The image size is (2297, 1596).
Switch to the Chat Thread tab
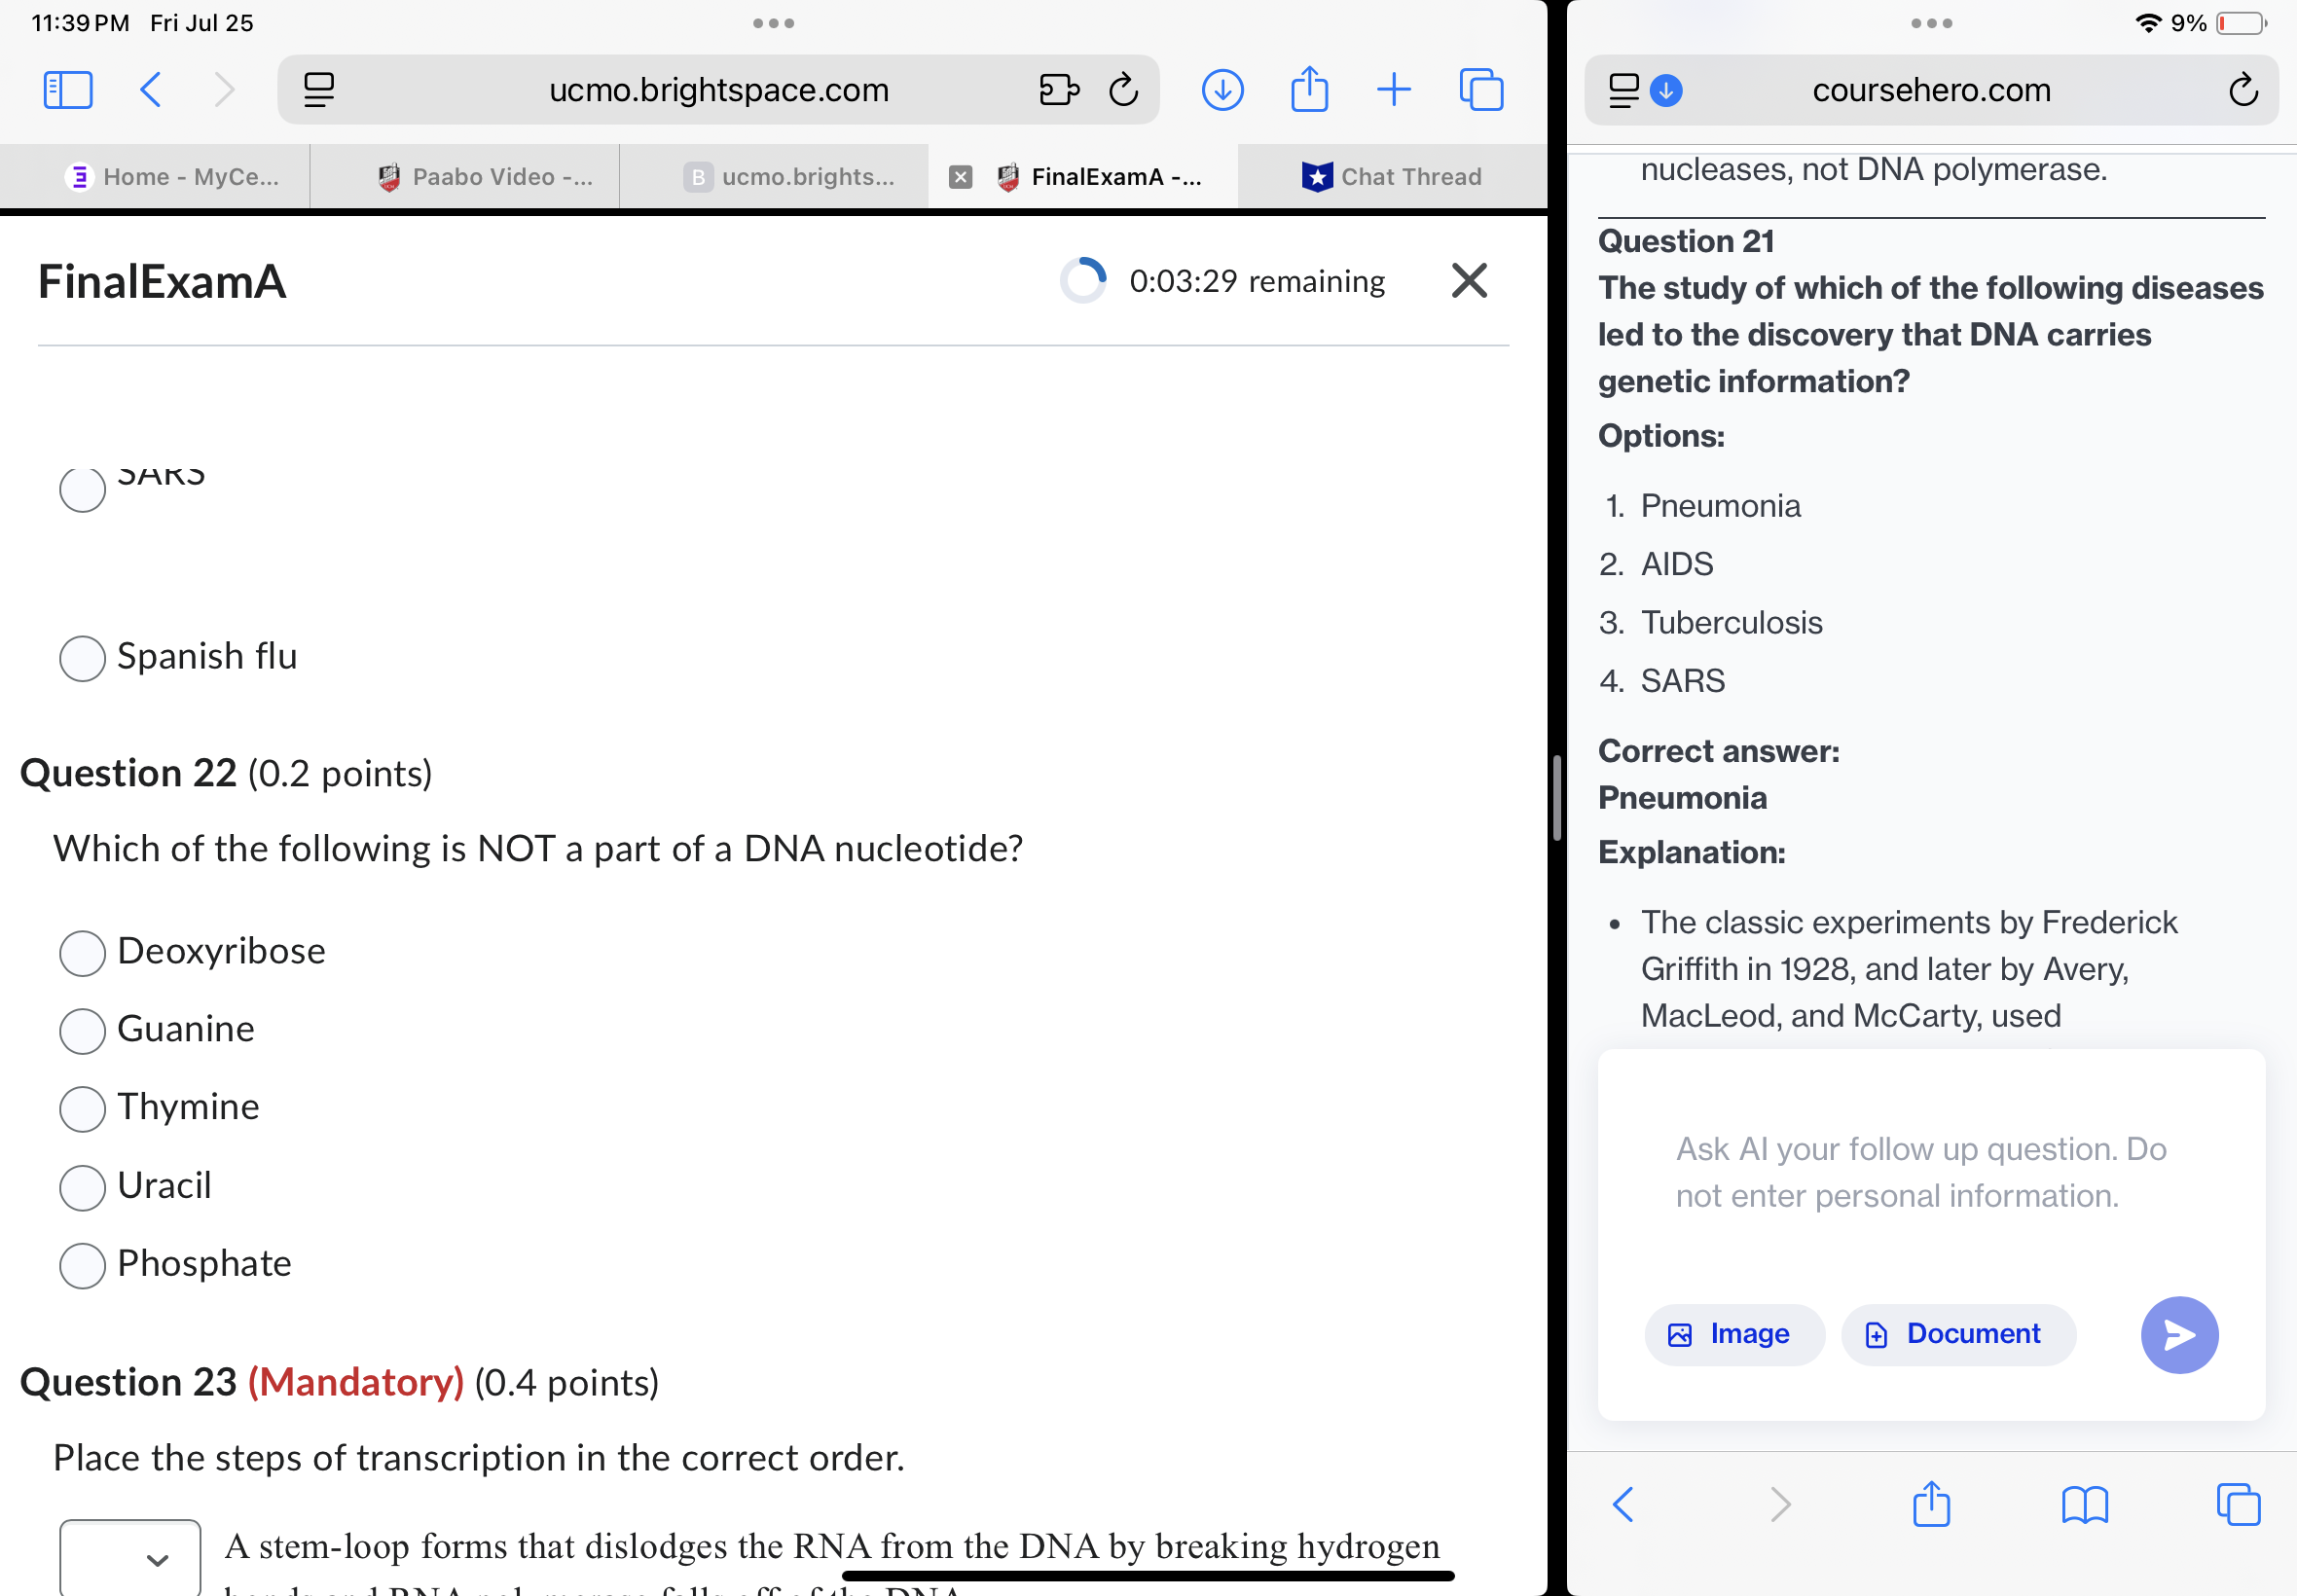pyautogui.click(x=1392, y=177)
